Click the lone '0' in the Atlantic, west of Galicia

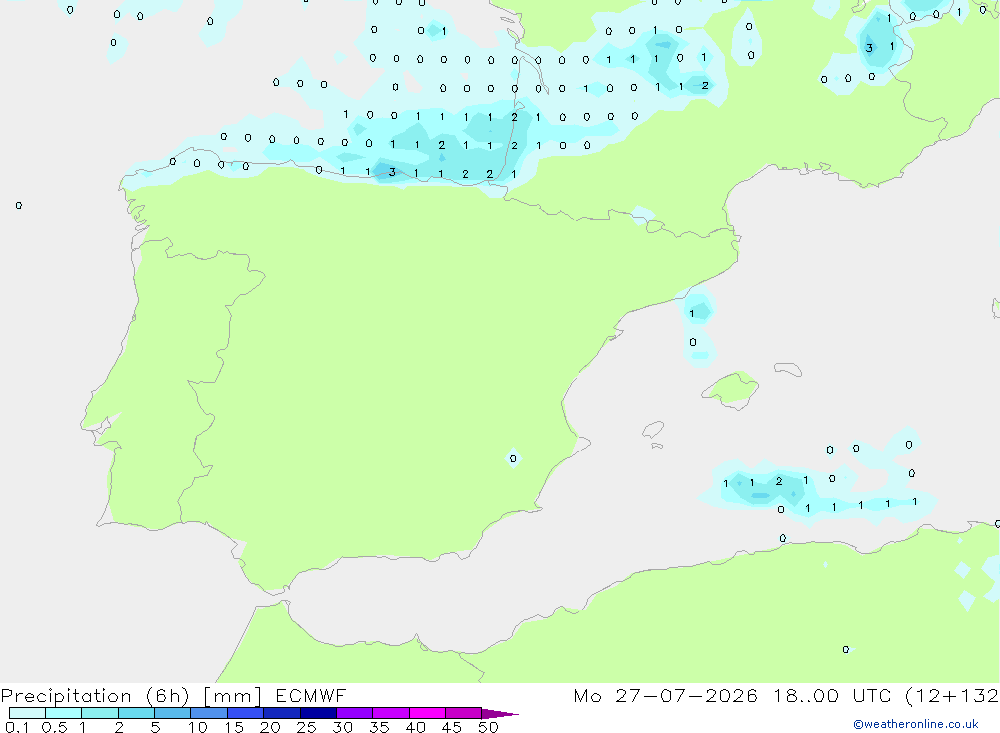pyautogui.click(x=18, y=205)
